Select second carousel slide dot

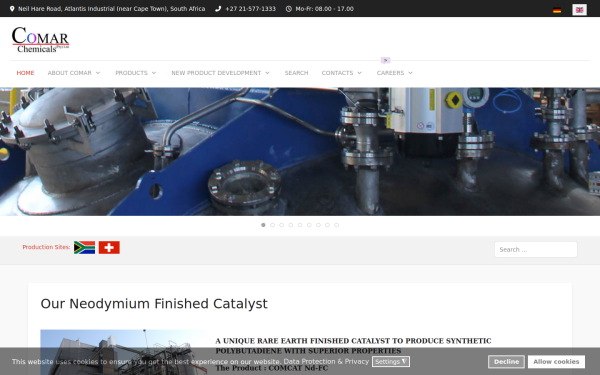(272, 225)
